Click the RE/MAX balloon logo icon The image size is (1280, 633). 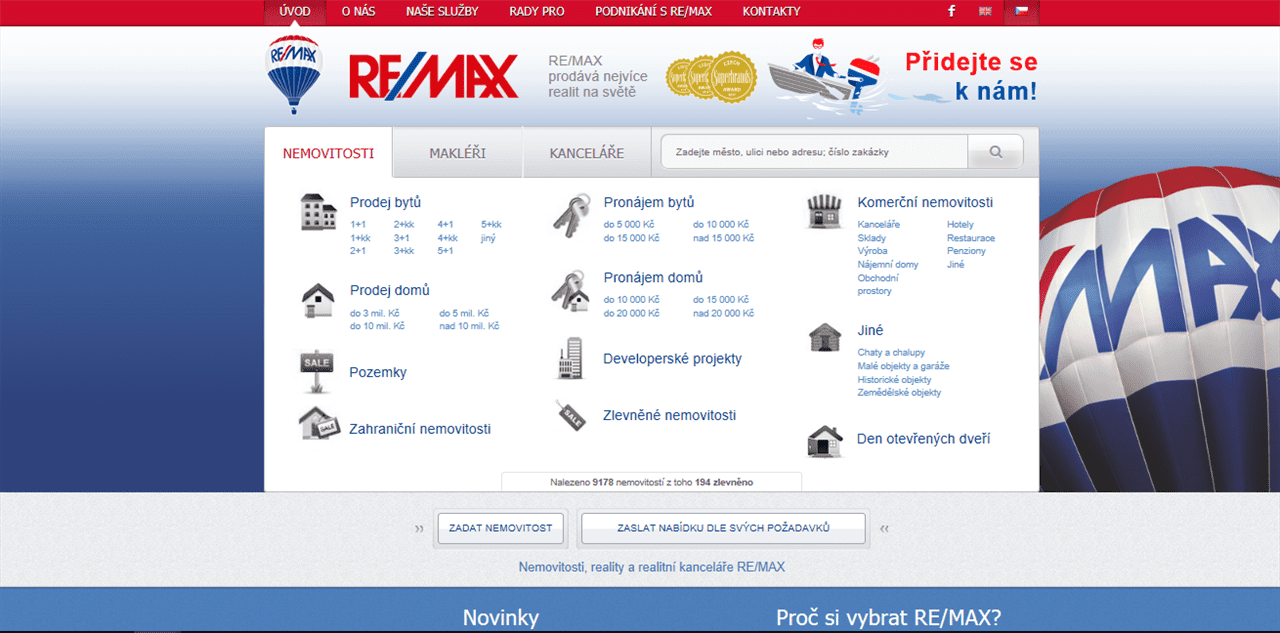294,75
